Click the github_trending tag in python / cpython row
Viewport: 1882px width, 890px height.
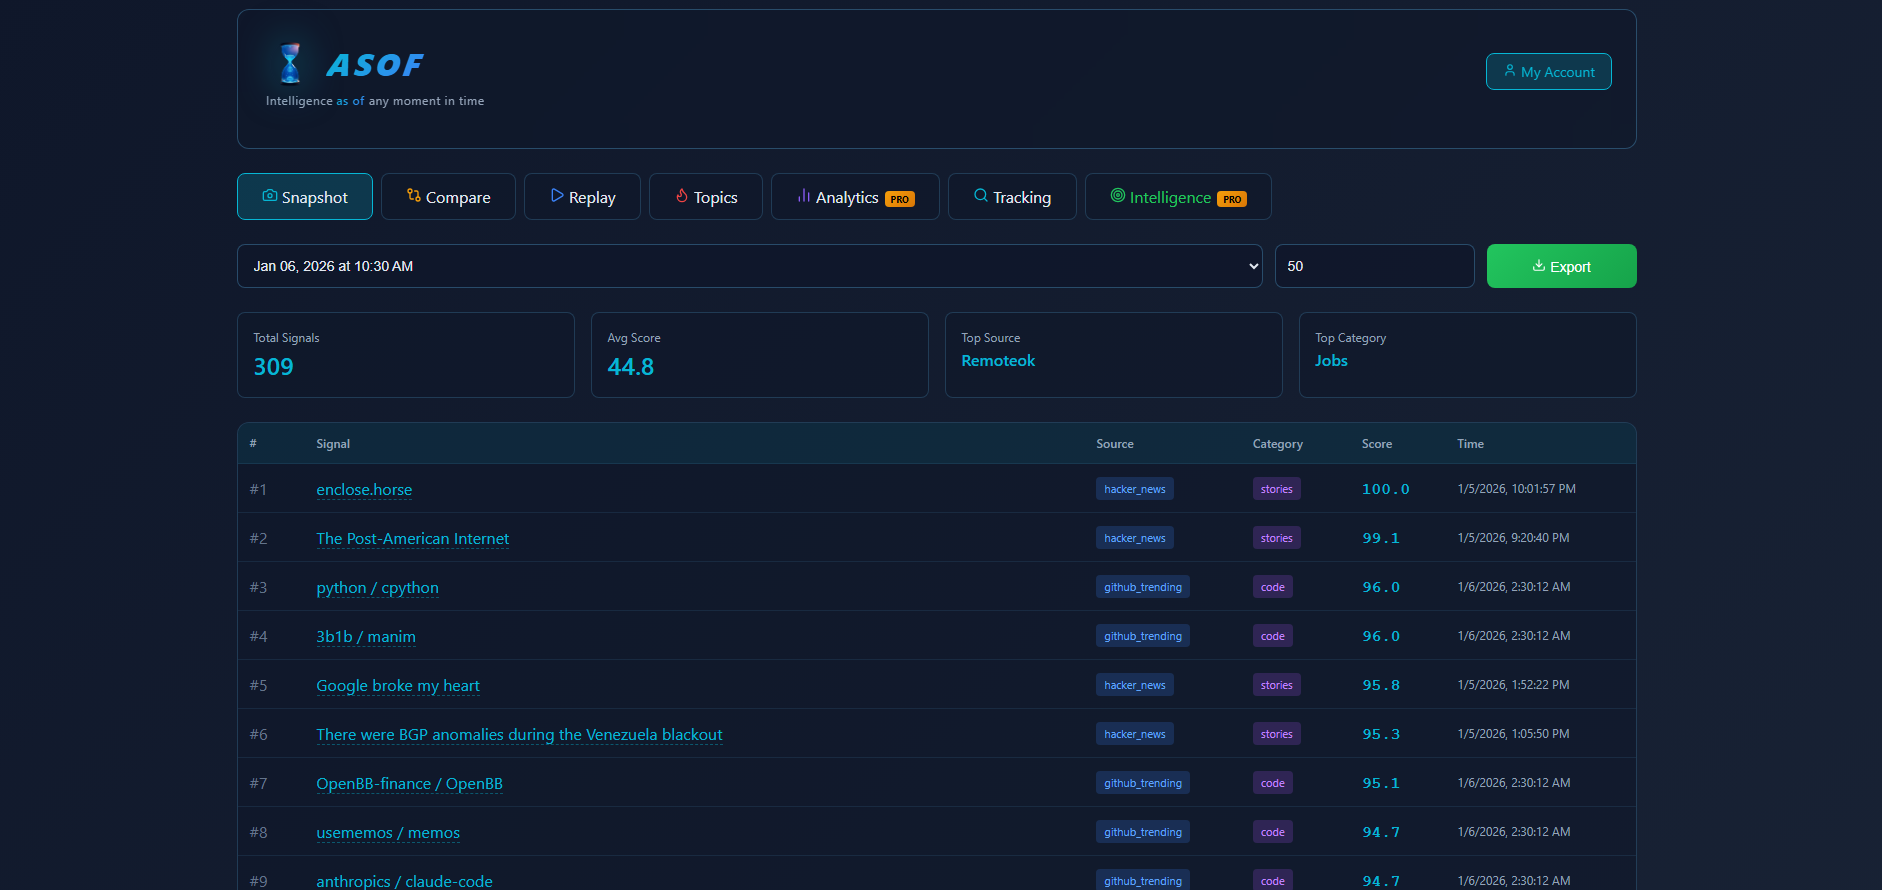coord(1143,587)
